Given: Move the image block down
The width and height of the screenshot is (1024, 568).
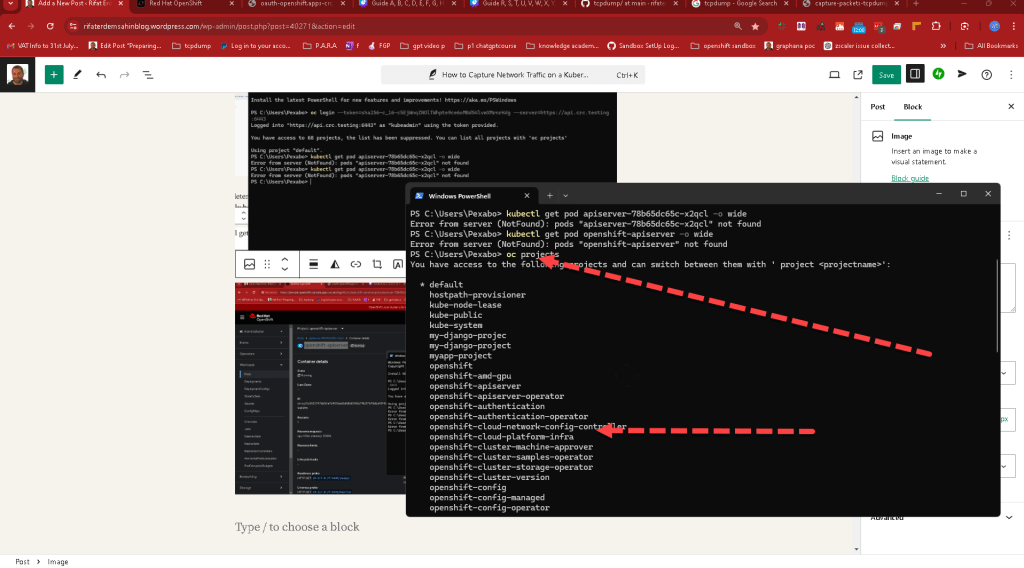Looking at the screenshot, I should pos(285,269).
